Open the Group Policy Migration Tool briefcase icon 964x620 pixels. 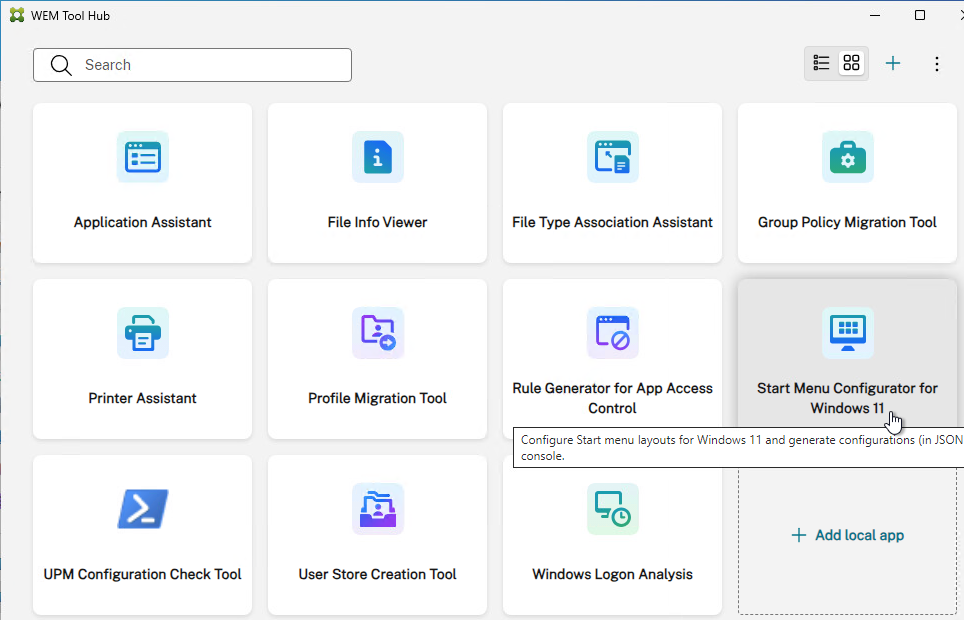(x=847, y=157)
